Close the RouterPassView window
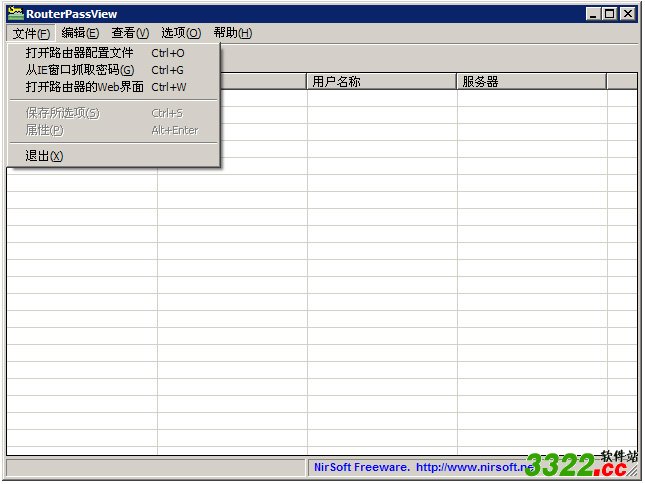 coord(628,14)
